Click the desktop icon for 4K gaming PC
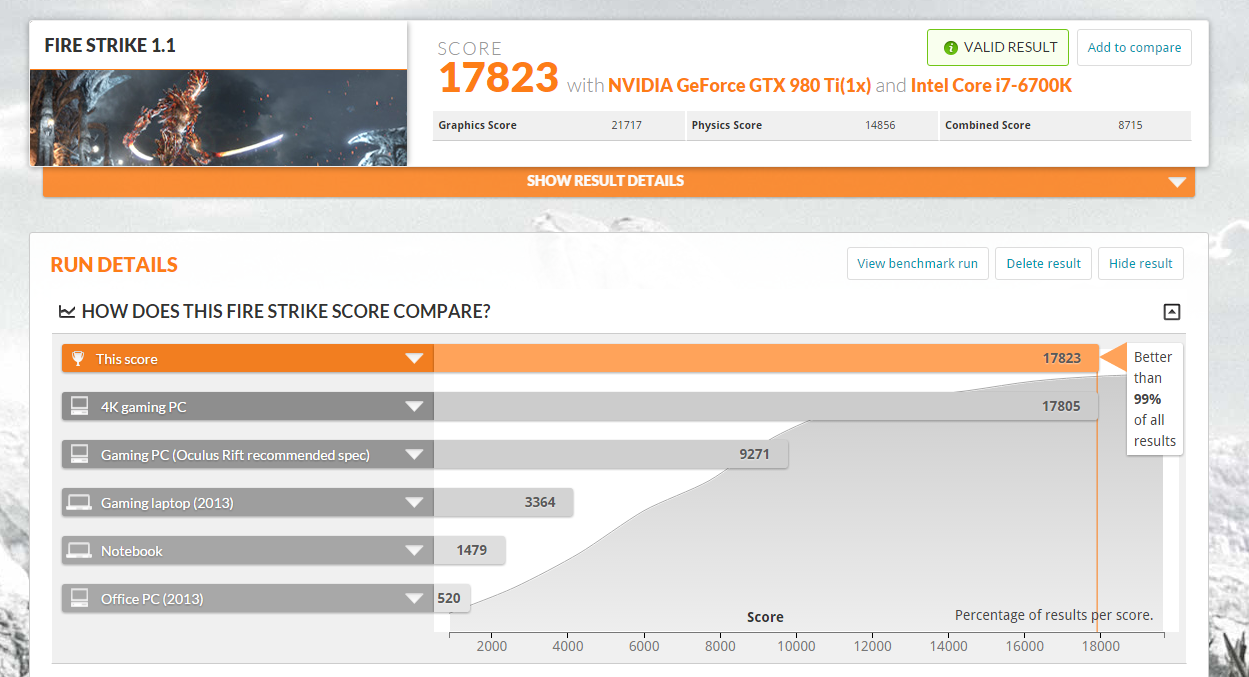 coord(80,407)
